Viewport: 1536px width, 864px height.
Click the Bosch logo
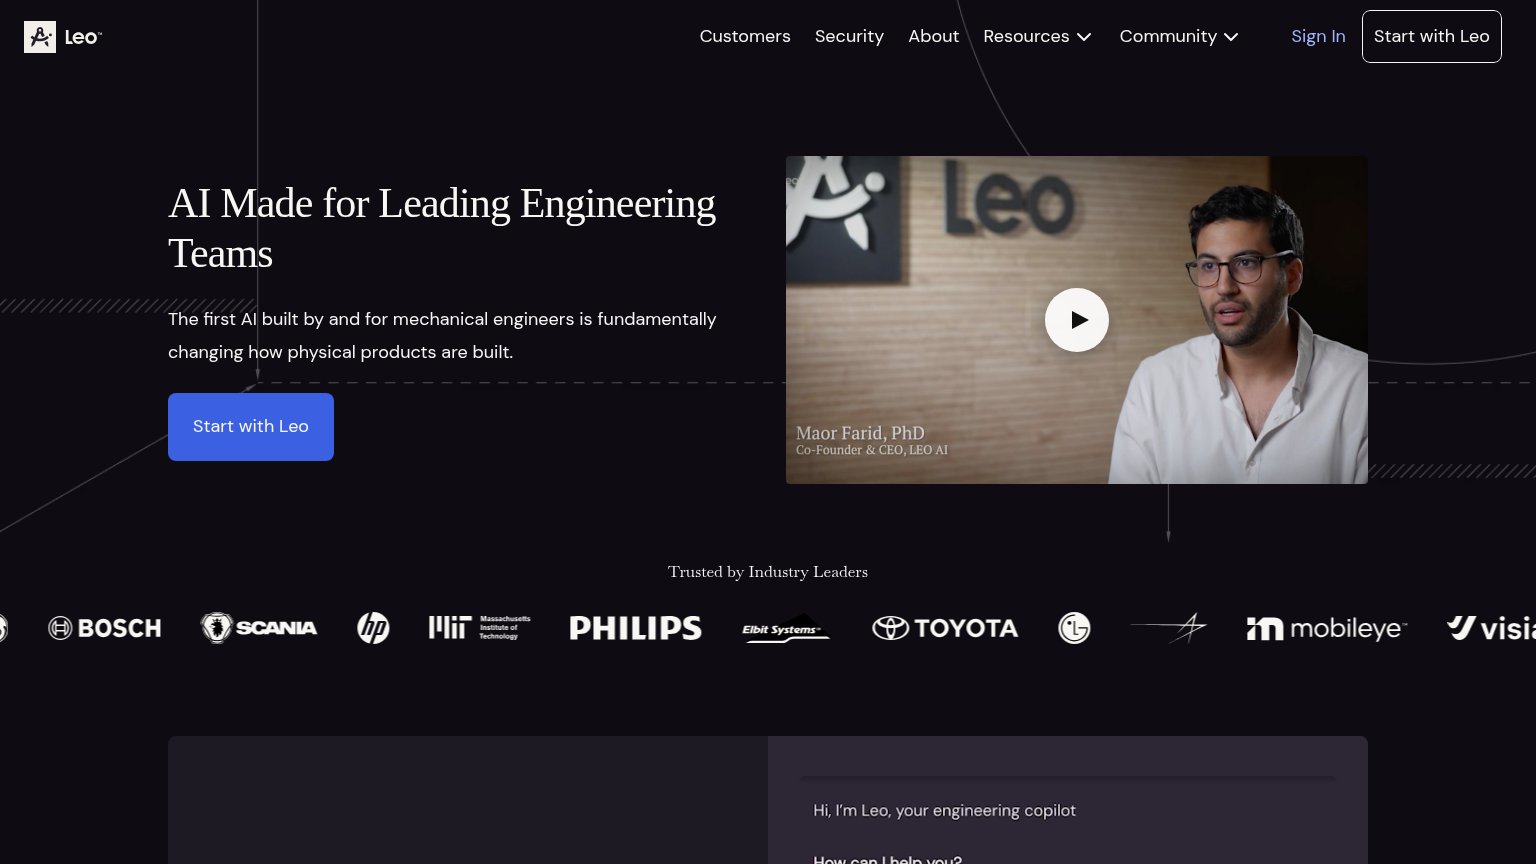105,628
